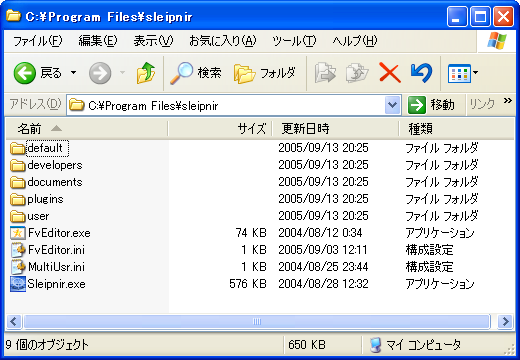Viewport: 520px width, 360px height.
Task: Click the developers folder name
Action: [x=55, y=165]
